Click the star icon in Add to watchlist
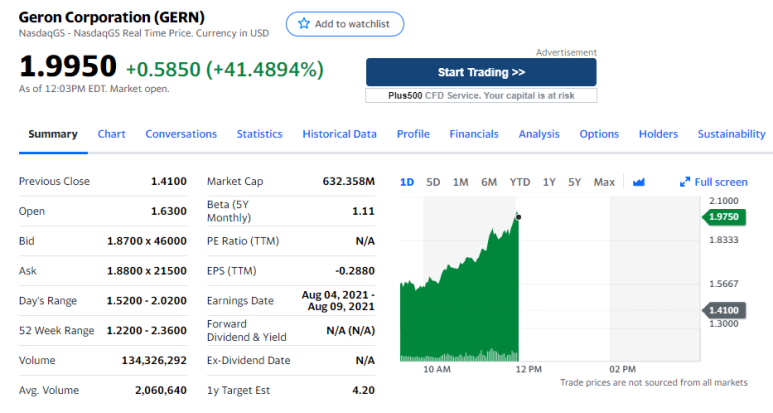Screen dimensions: 773x413 (x=304, y=24)
